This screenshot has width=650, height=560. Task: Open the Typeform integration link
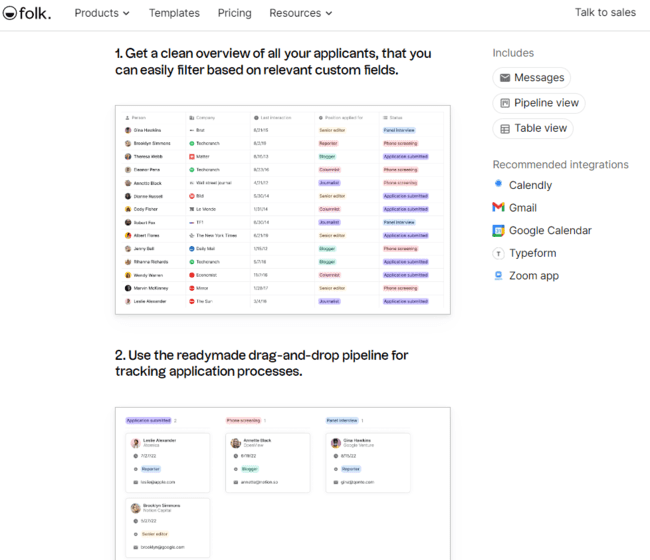click(533, 253)
